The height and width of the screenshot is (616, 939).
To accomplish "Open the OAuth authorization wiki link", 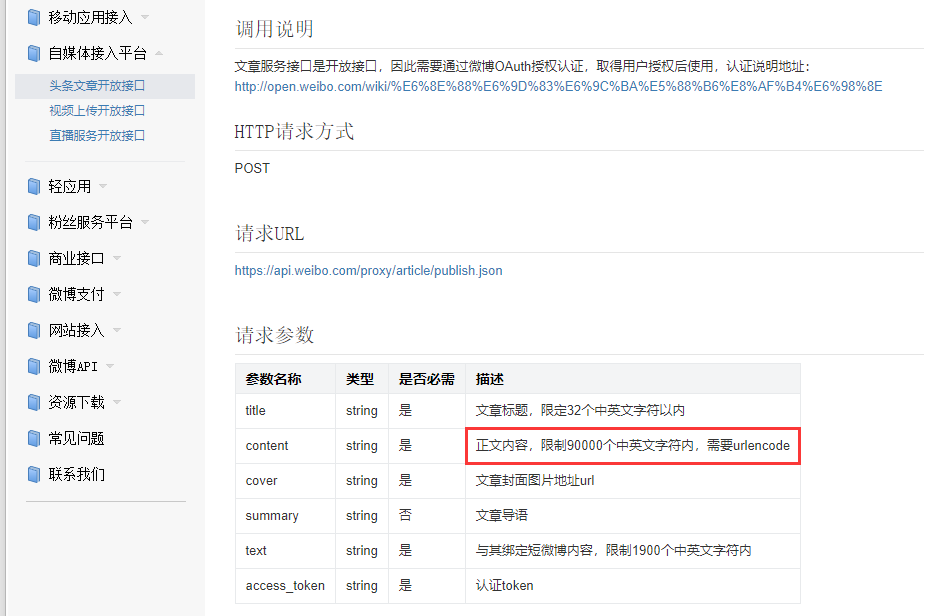I will coord(558,86).
